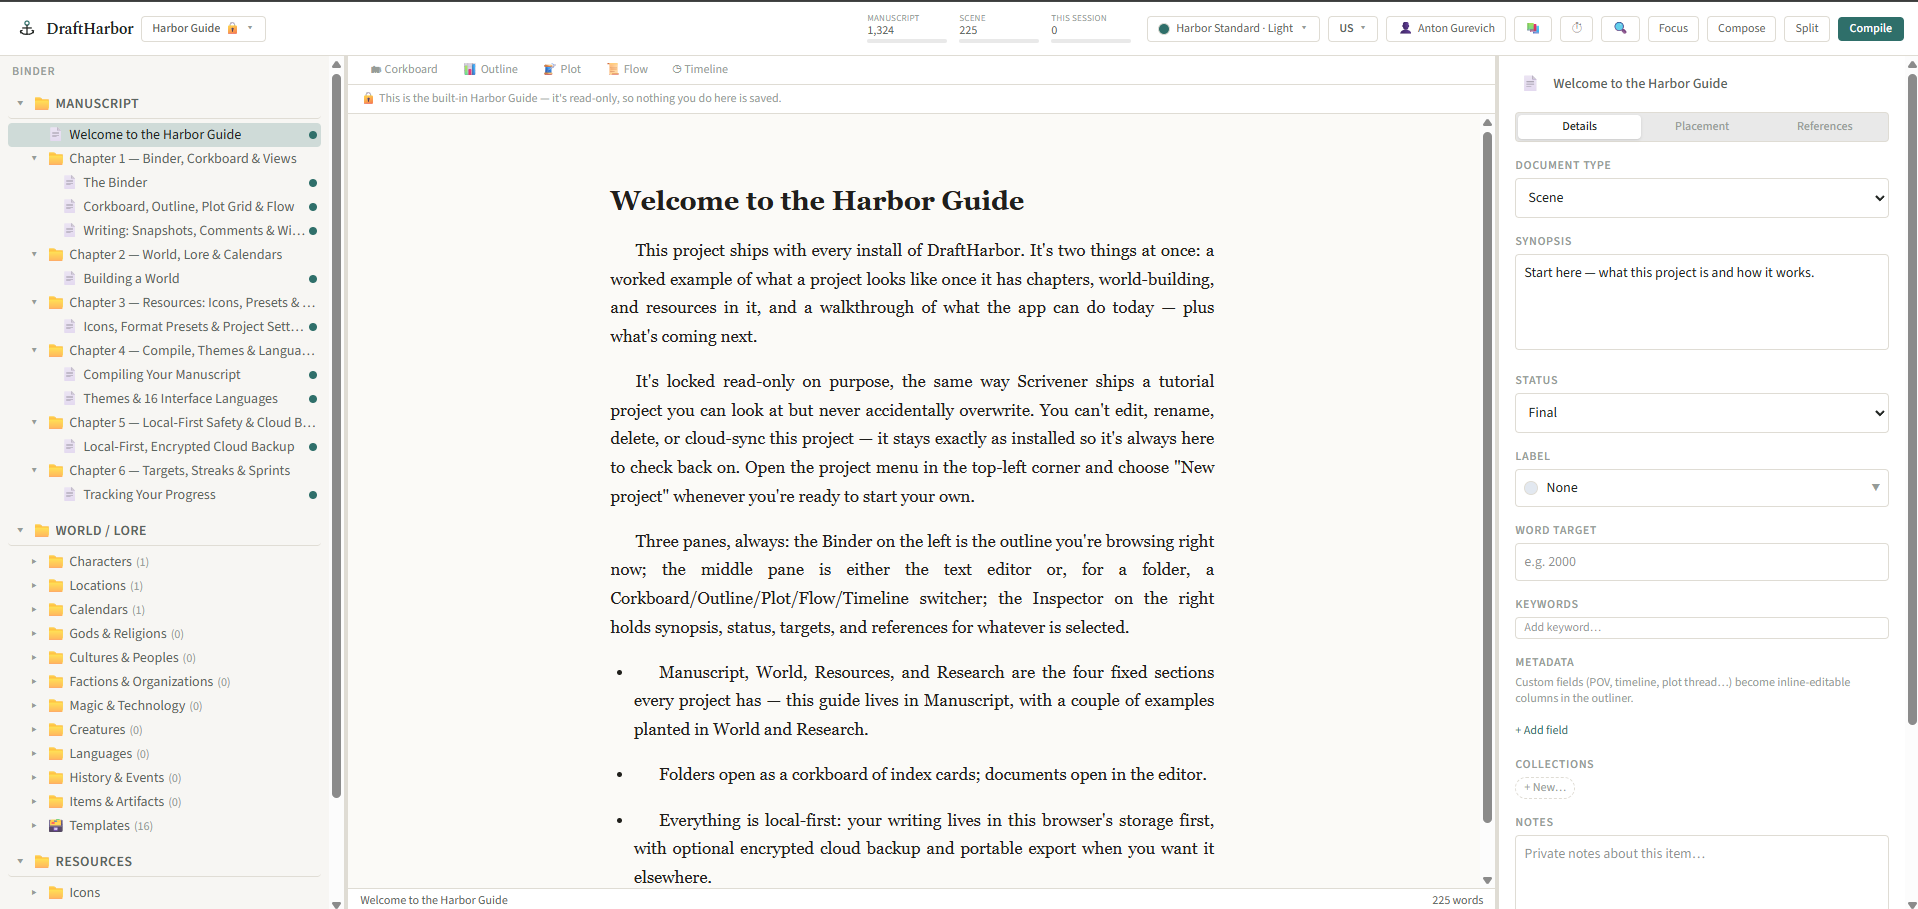
Task: Click the None label color swatch
Action: coord(1531,488)
